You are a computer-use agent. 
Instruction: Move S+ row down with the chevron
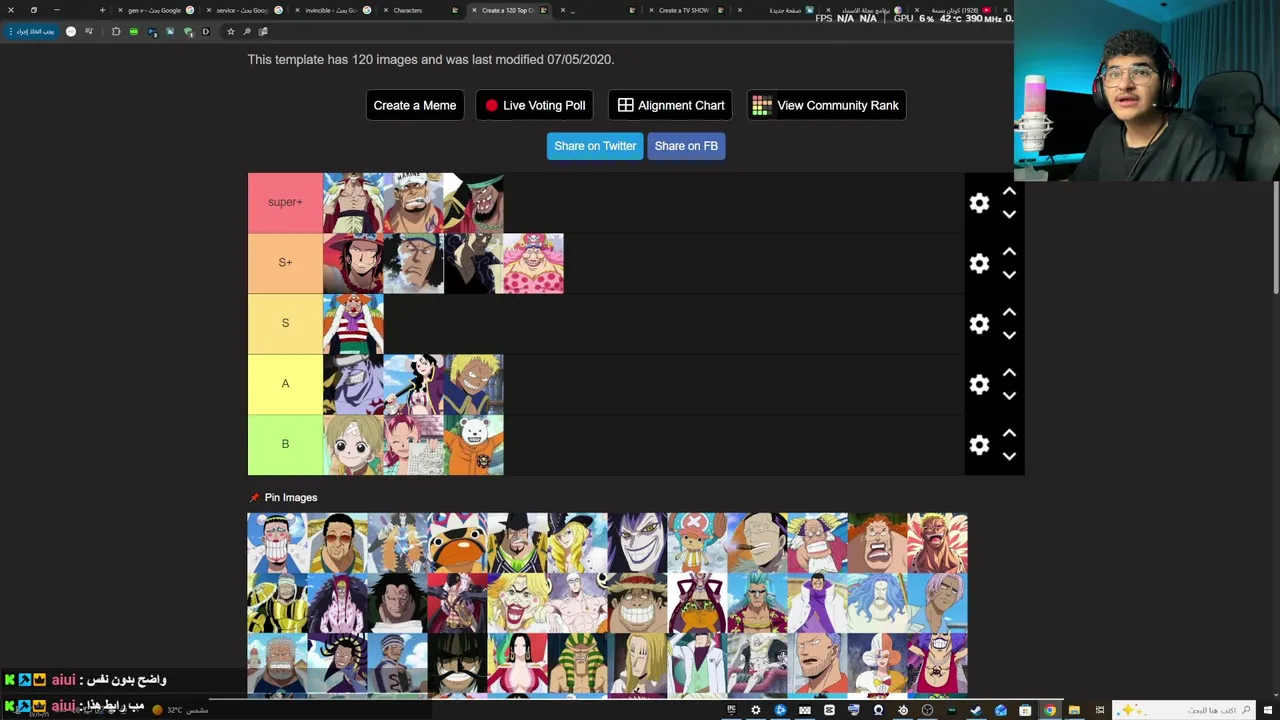point(1009,274)
